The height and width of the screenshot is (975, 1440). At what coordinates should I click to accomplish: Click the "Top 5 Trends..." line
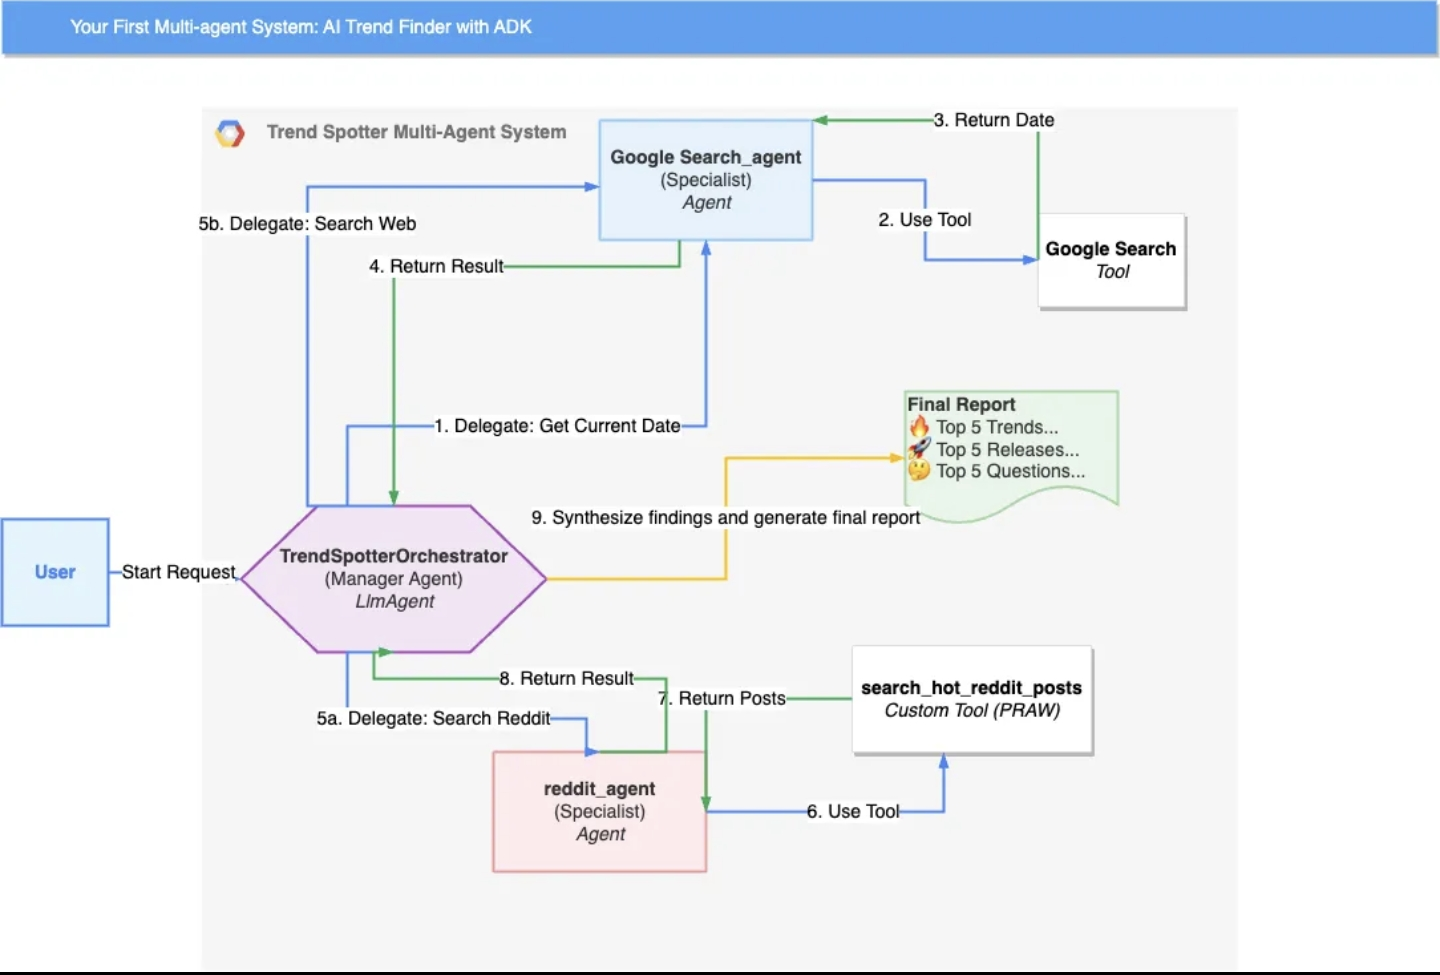click(997, 427)
